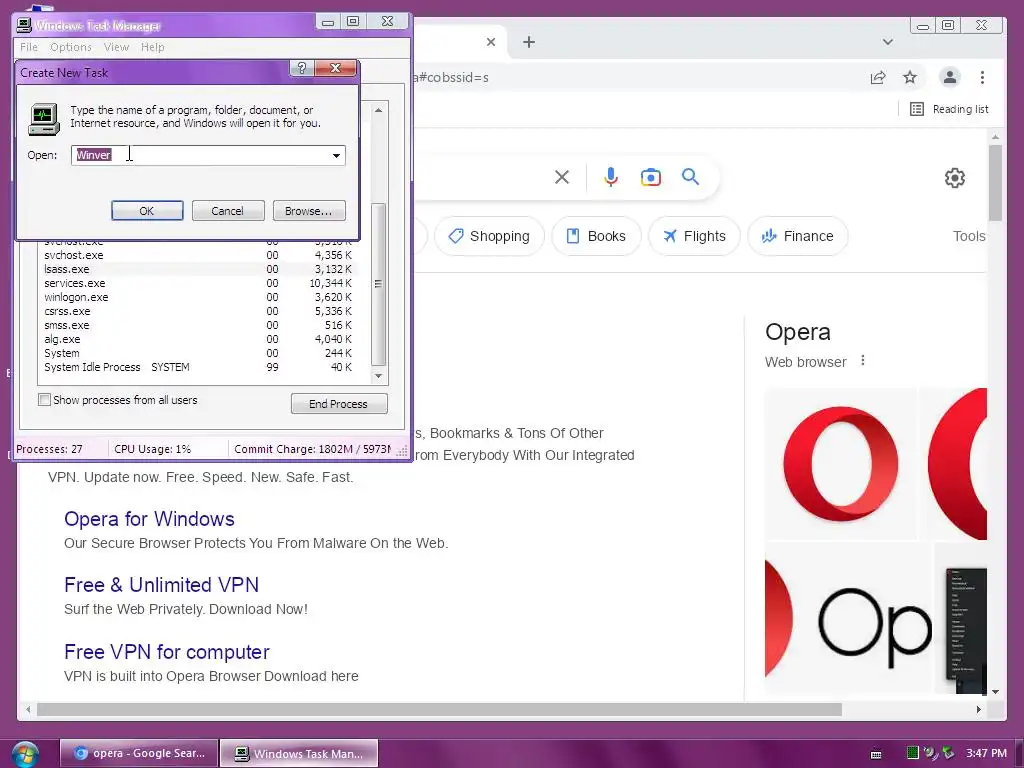Select the Flights filter chip

pyautogui.click(x=694, y=236)
